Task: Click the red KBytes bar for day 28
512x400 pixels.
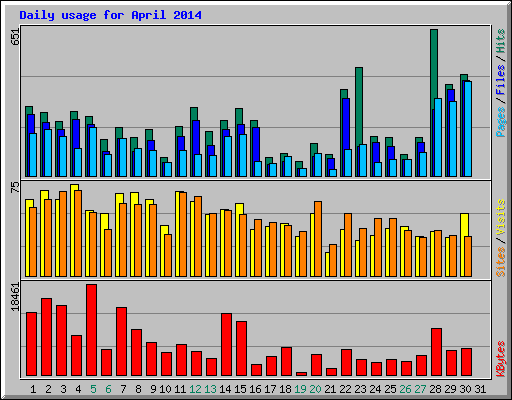Action: click(436, 352)
